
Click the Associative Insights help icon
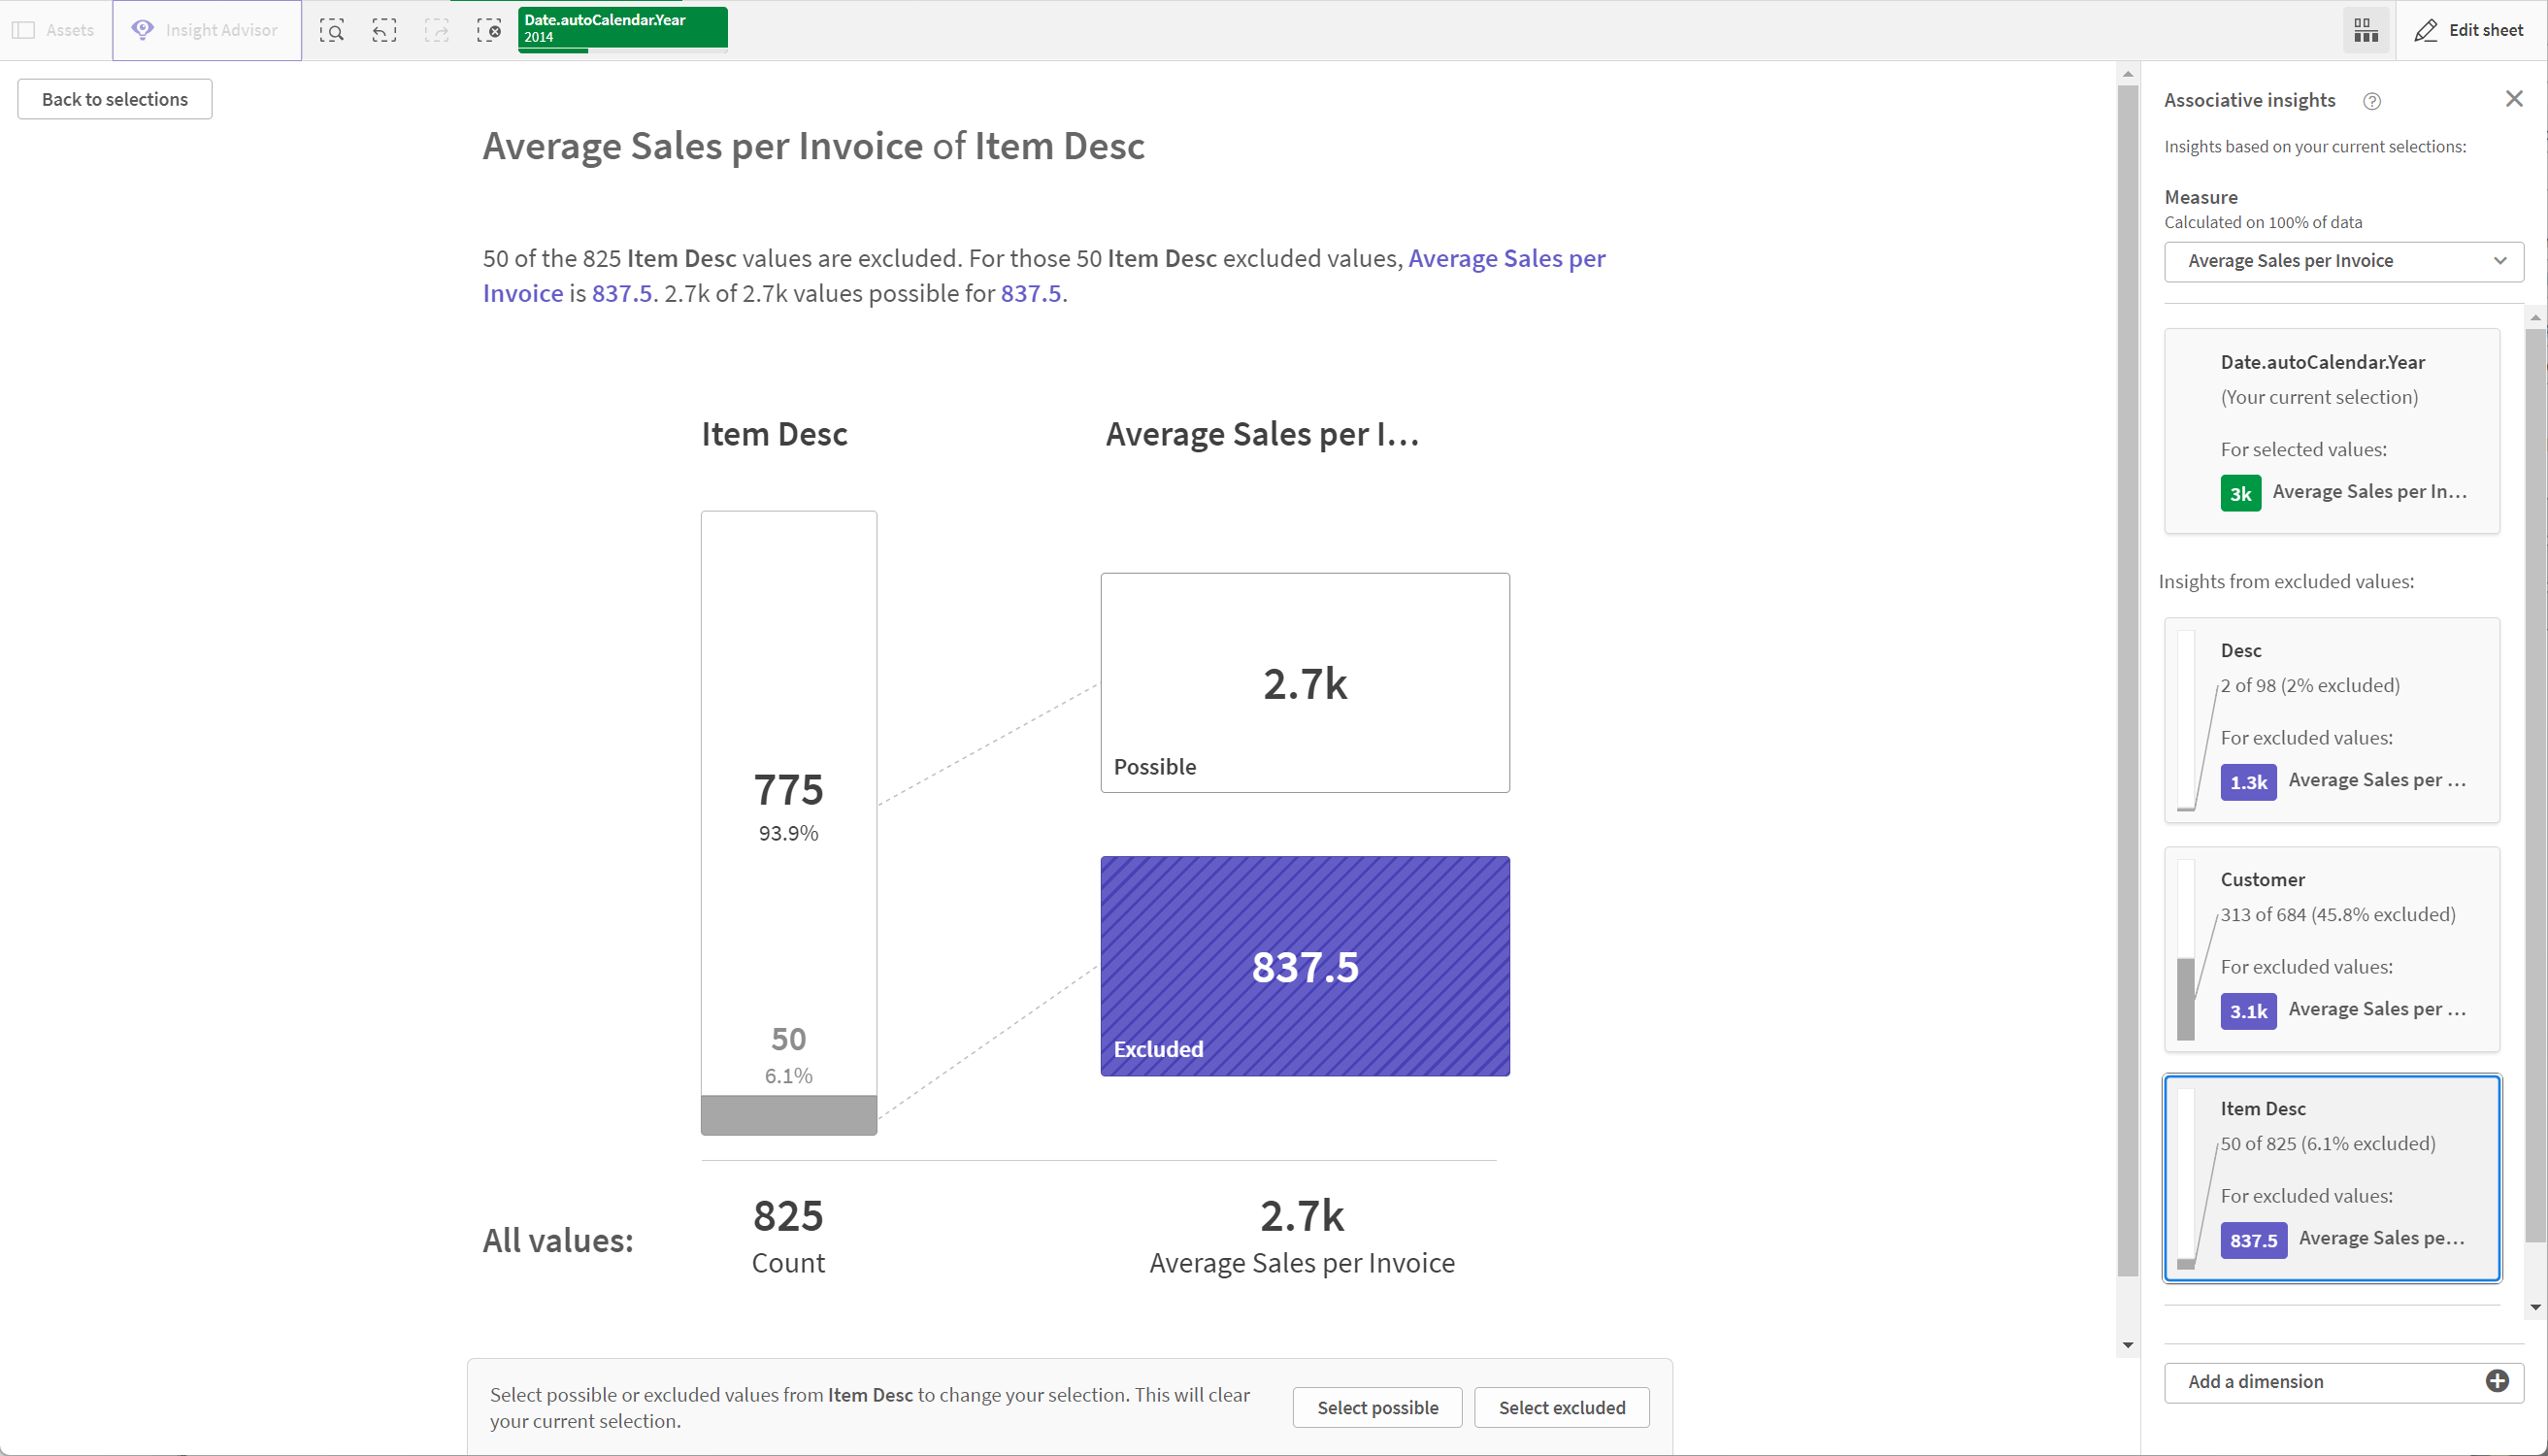pyautogui.click(x=2371, y=100)
